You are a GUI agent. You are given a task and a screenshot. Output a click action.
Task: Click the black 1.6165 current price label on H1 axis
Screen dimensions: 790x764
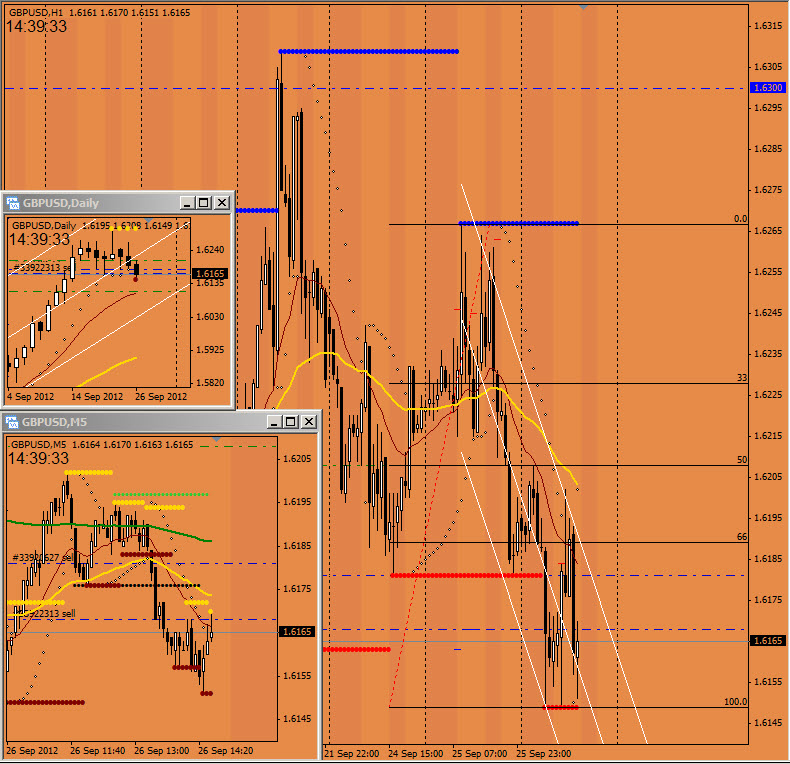767,641
